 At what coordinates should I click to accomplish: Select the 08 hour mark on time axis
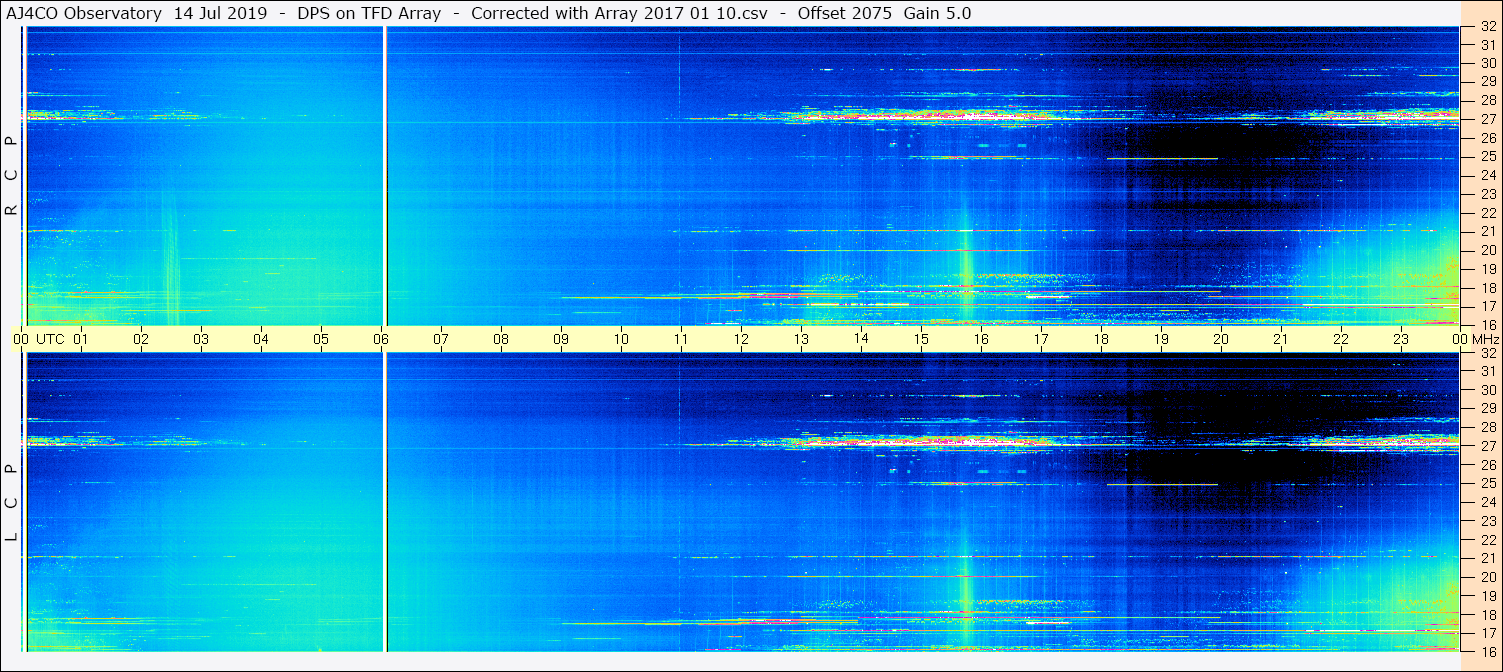[501, 339]
